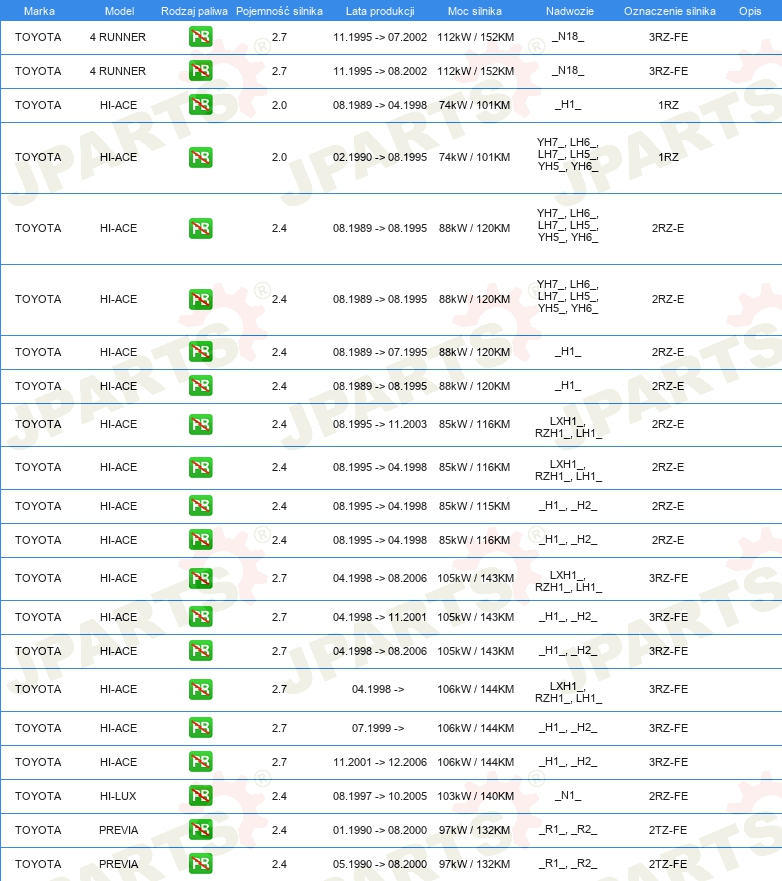Select 88kW / 120KM in the 08.1989 -> 07.1995 row

tap(475, 352)
